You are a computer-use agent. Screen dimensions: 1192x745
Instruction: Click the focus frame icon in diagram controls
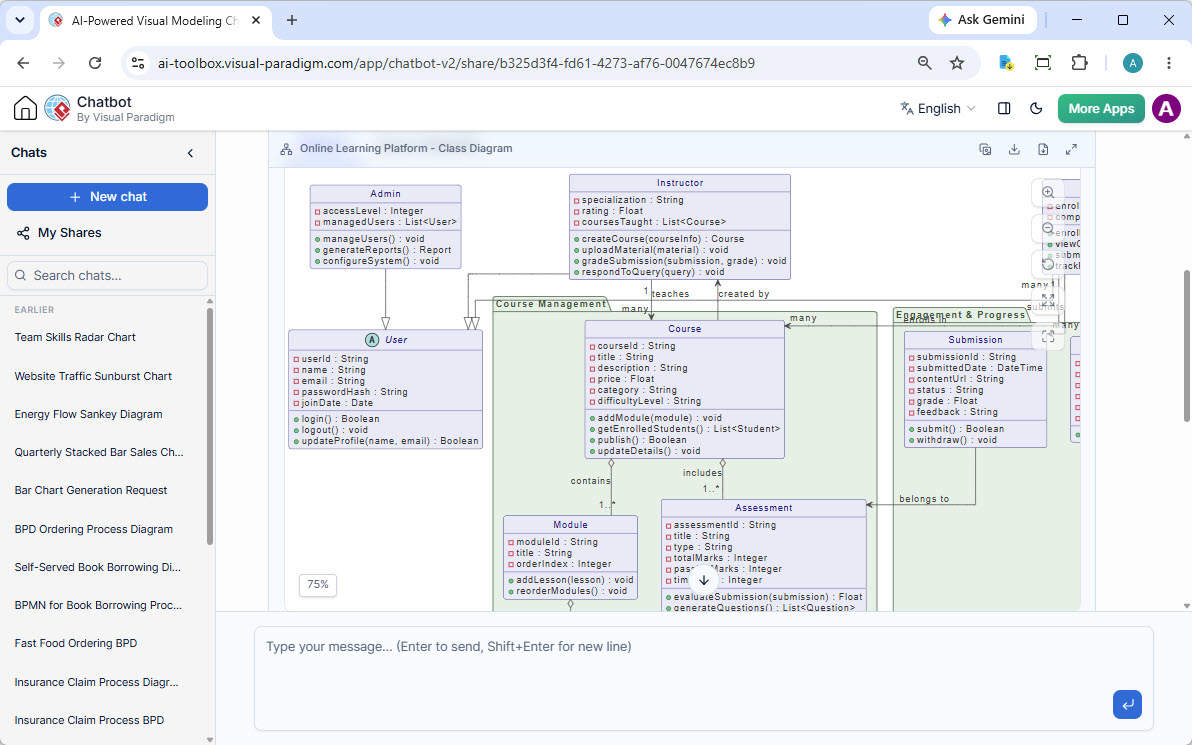point(1048,335)
